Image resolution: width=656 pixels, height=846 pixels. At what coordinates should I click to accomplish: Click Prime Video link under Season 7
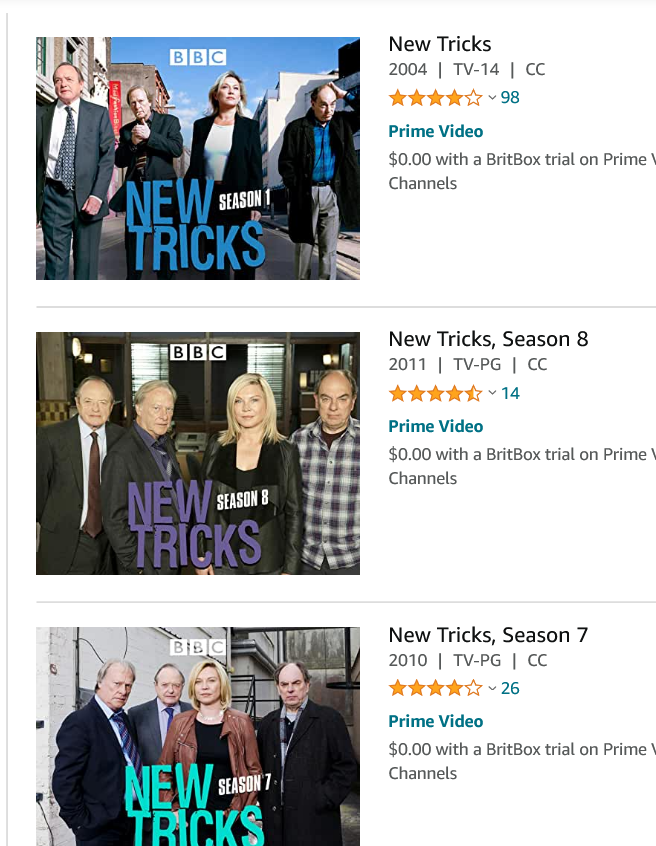[x=435, y=721]
